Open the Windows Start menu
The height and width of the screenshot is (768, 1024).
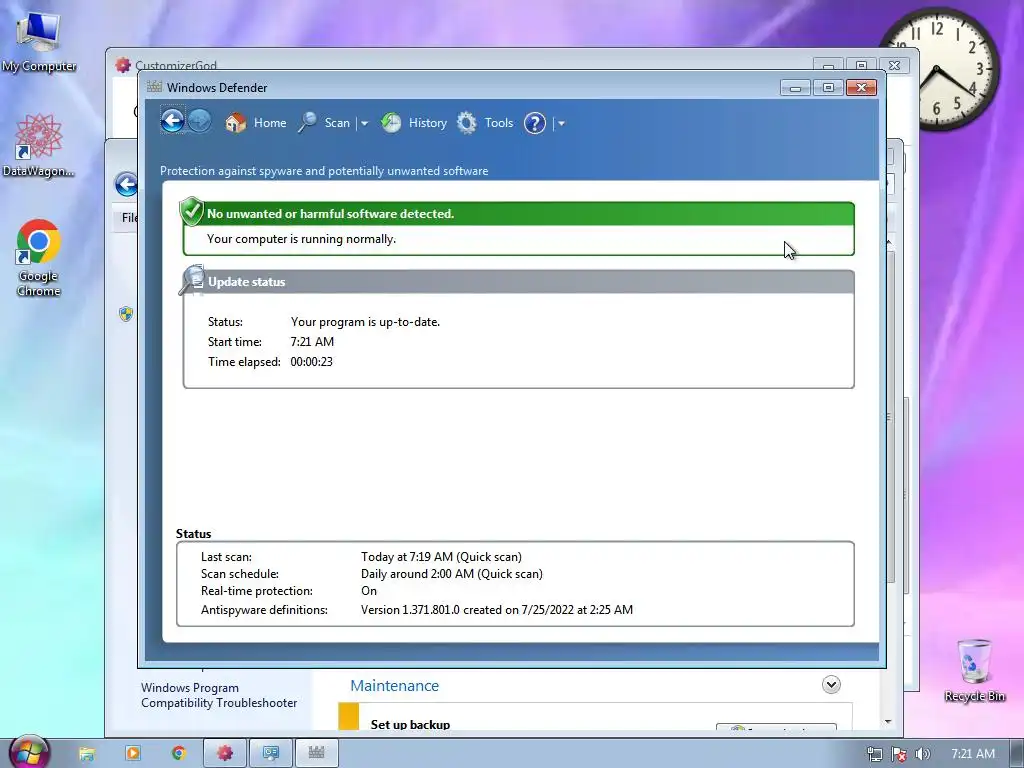(27, 752)
